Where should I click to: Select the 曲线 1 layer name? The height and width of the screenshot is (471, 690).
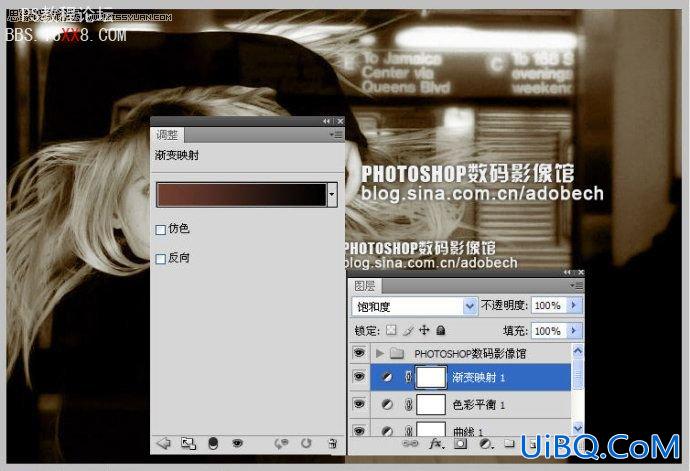point(469,431)
